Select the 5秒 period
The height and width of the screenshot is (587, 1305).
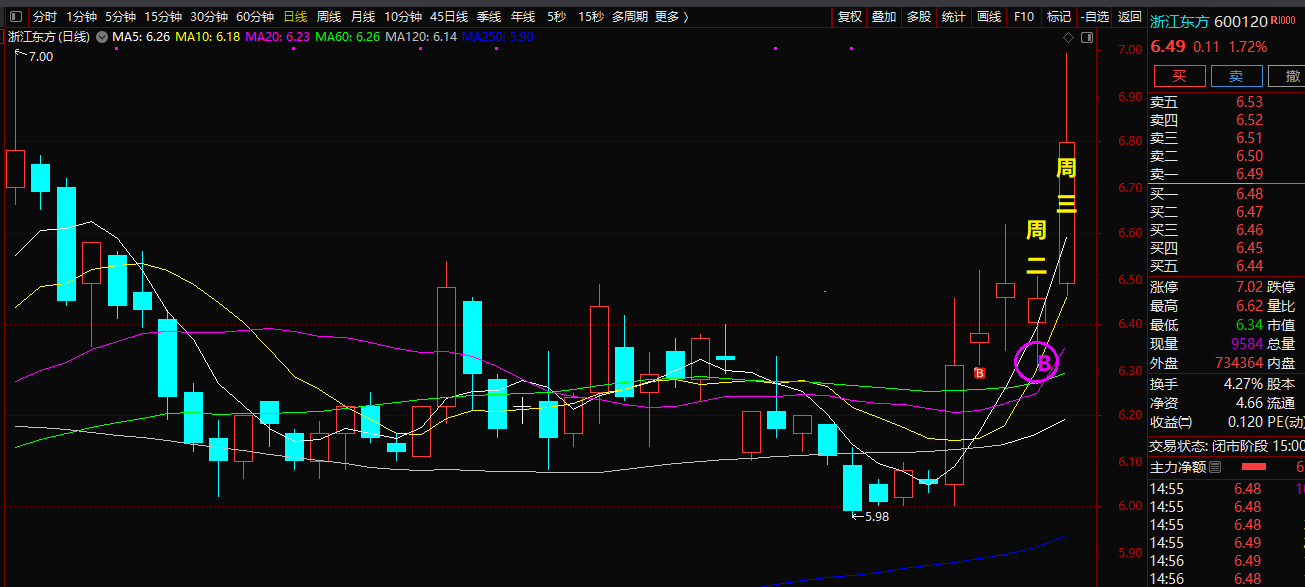coord(556,17)
